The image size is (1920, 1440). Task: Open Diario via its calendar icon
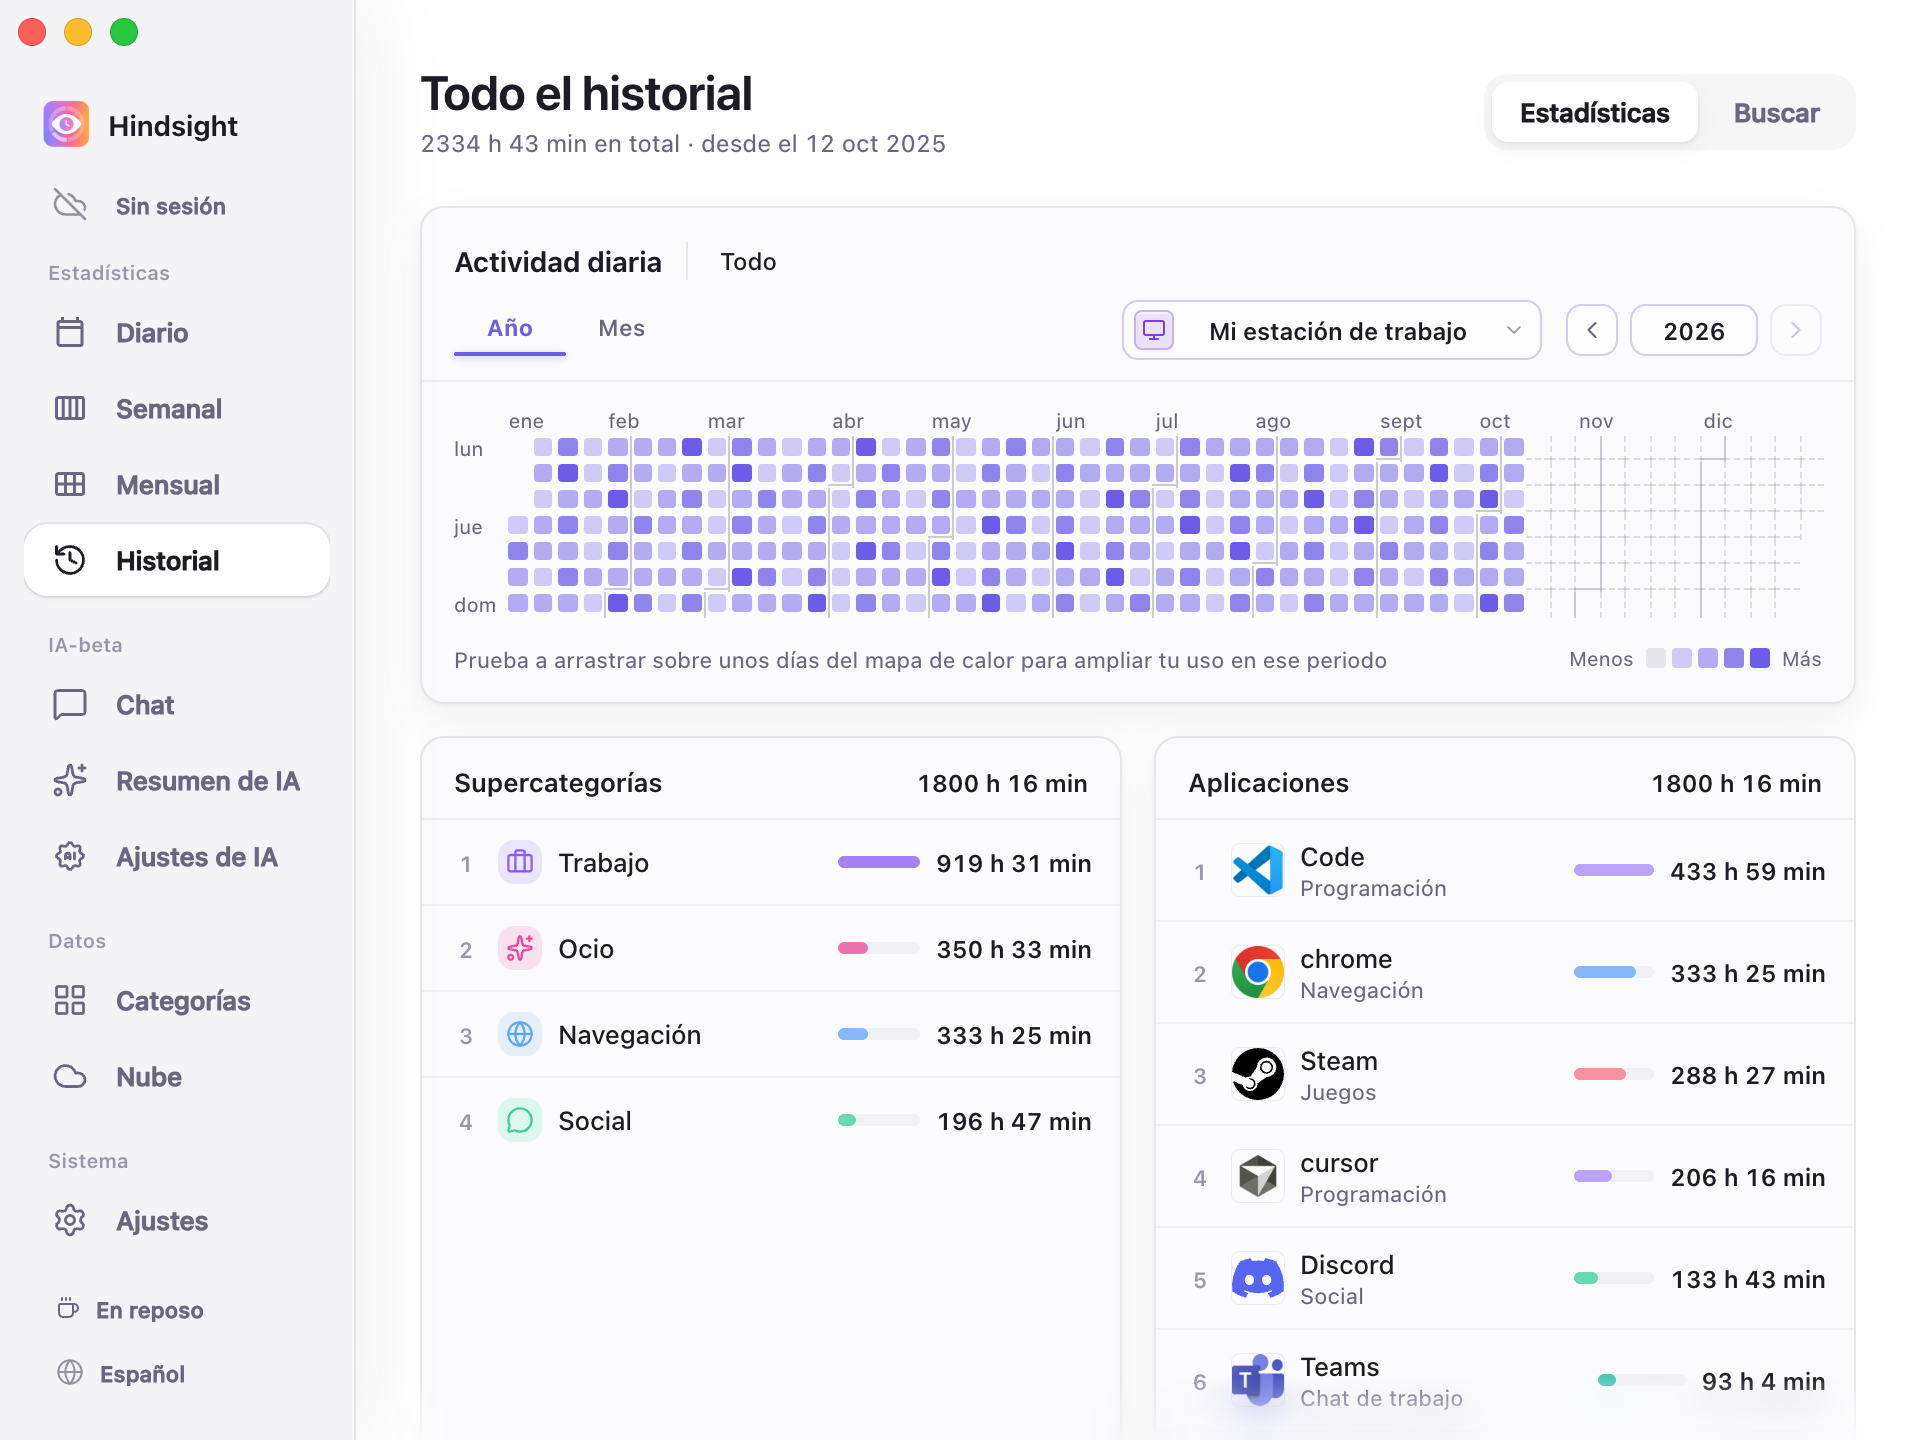click(70, 332)
